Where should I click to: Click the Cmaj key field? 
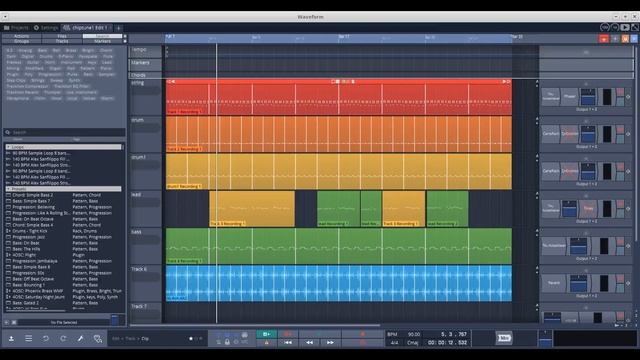point(413,343)
